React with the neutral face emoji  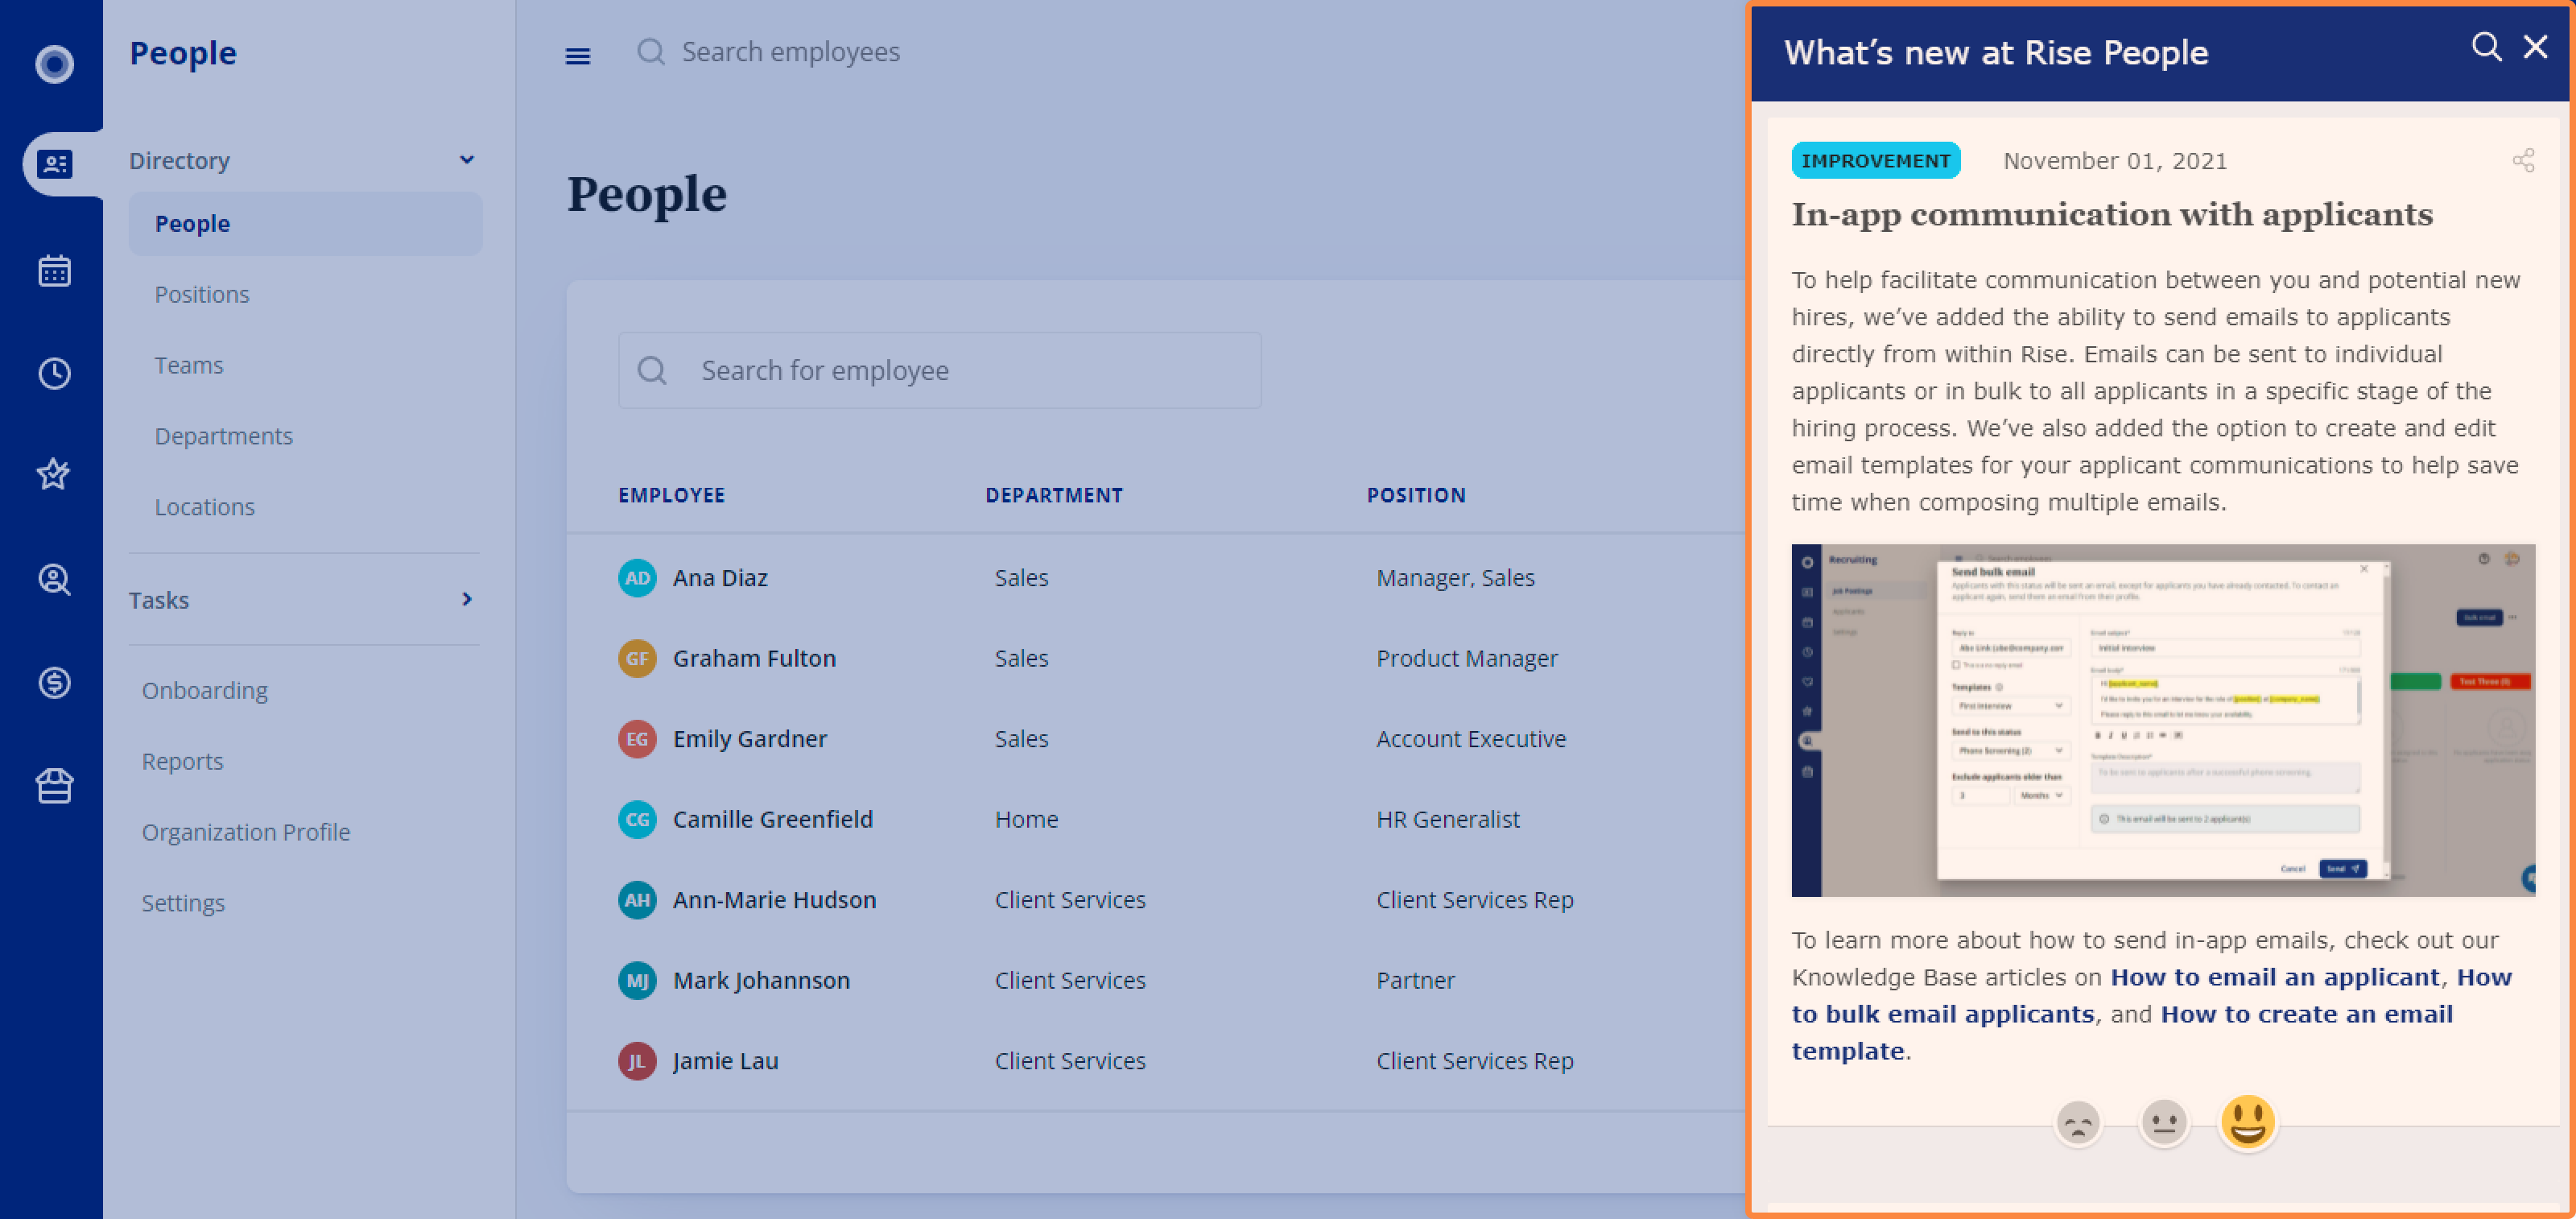point(2163,1123)
